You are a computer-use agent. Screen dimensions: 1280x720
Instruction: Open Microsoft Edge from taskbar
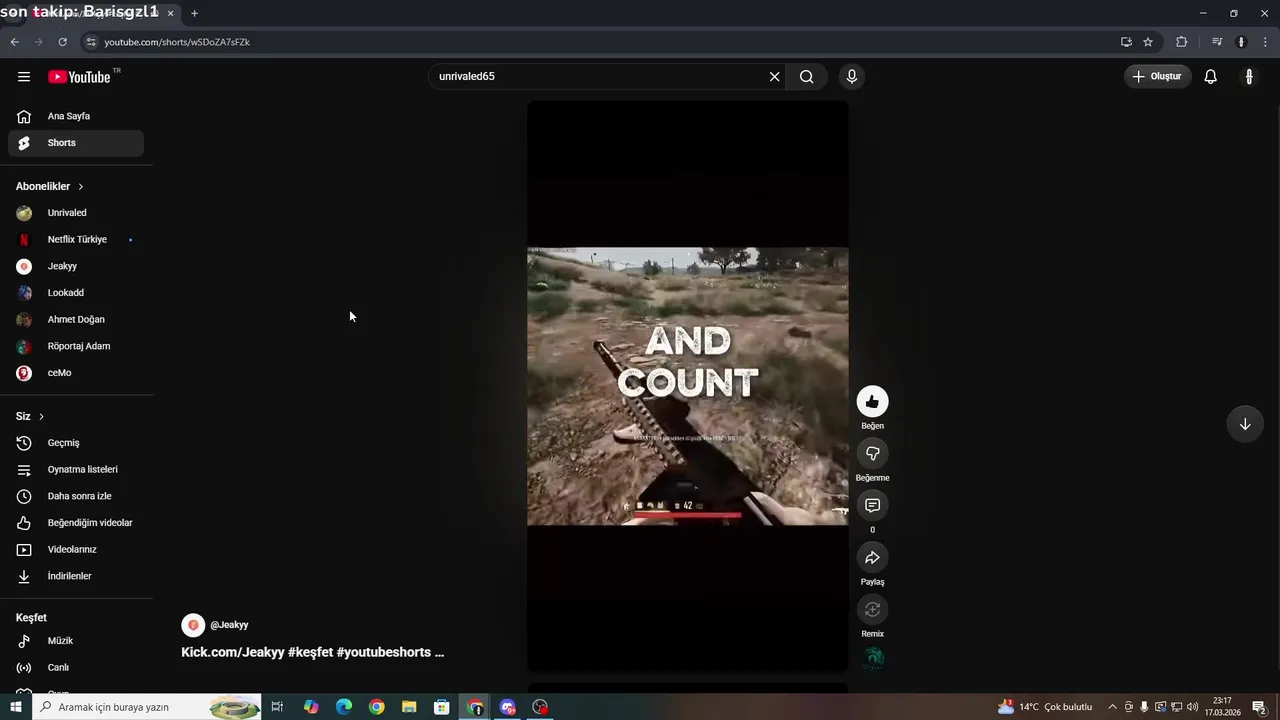pos(344,707)
